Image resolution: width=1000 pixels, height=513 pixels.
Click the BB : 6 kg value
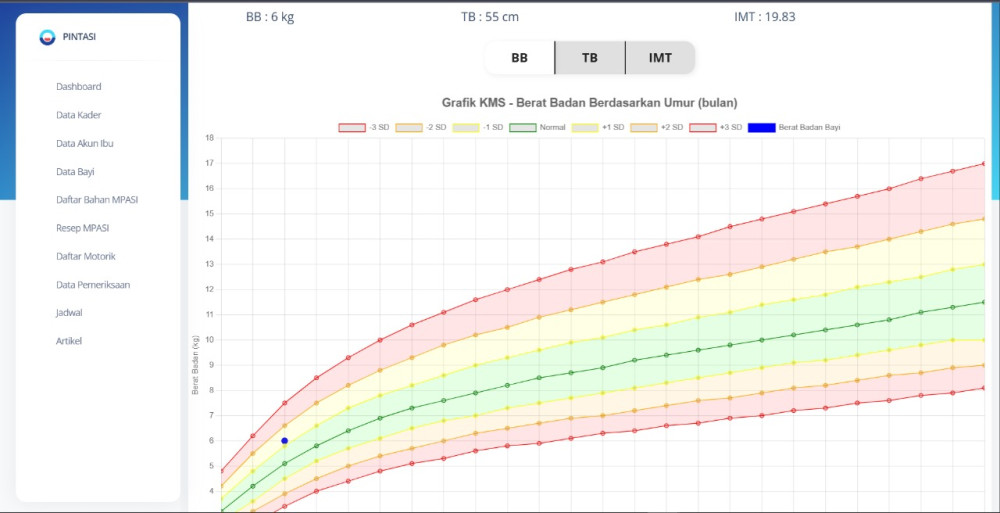tap(270, 17)
